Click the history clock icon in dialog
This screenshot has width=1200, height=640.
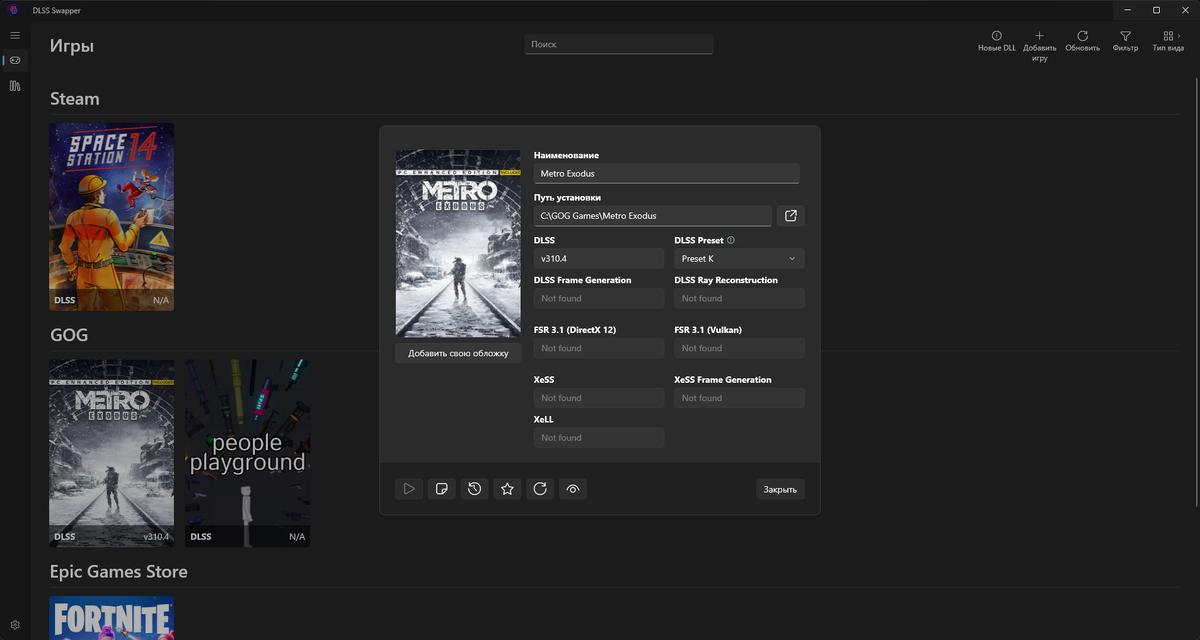[474, 489]
